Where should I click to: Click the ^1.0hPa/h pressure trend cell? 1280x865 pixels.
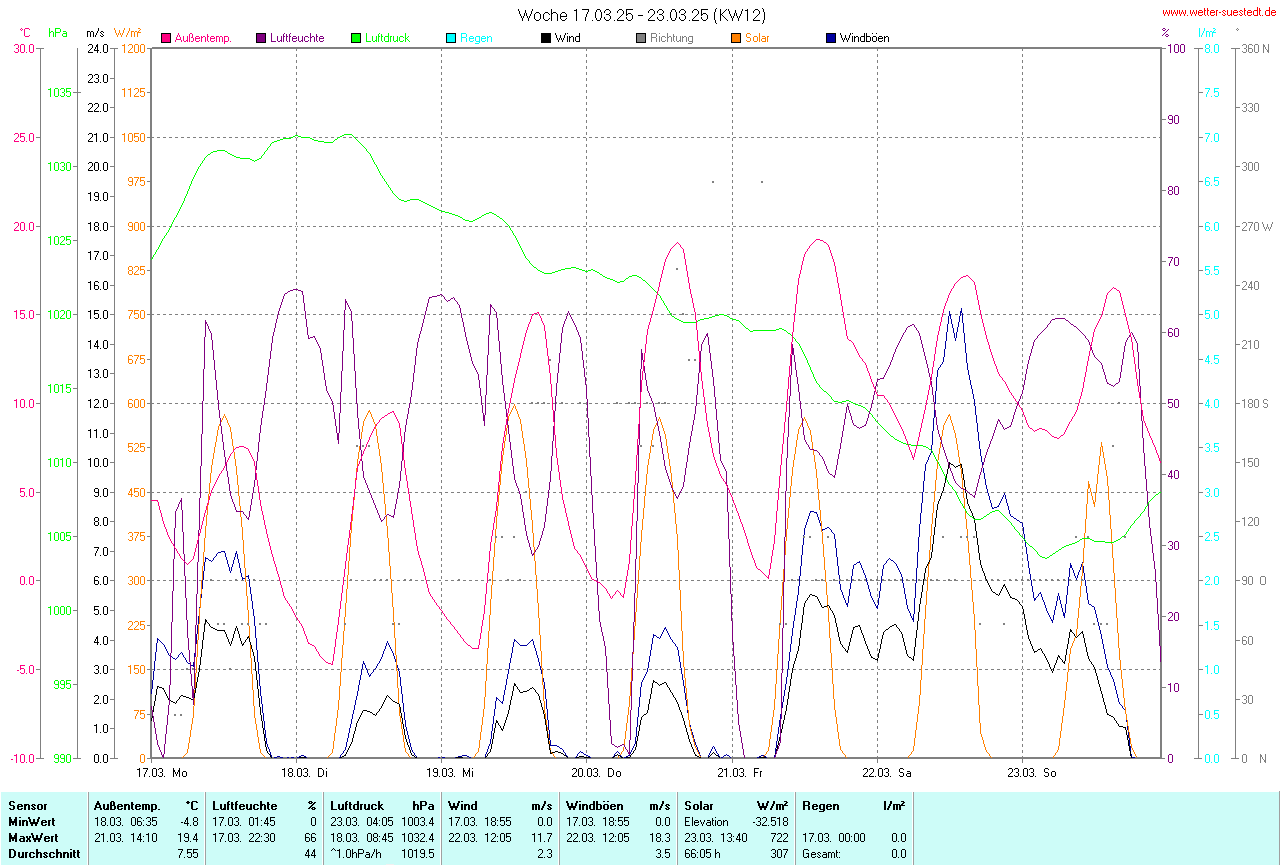(x=357, y=853)
